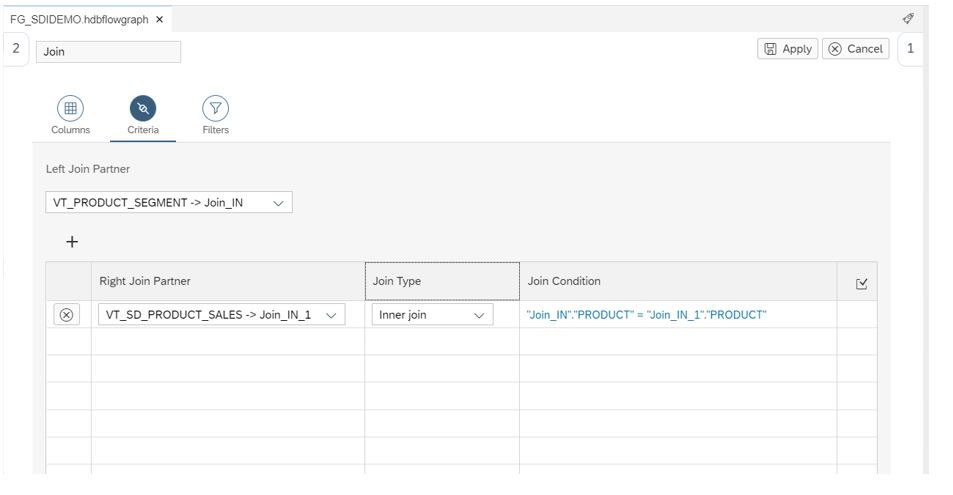Select the number 1 port on right
The width and height of the screenshot is (953, 495).
pos(910,49)
